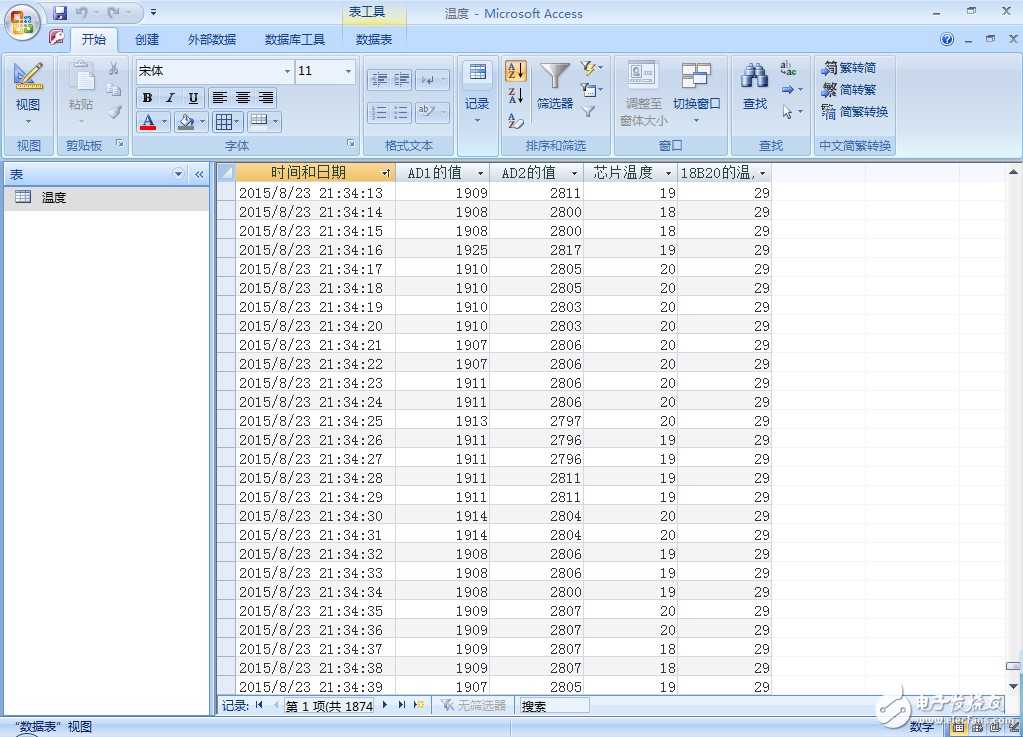Toggle Italic formatting

pos(170,98)
